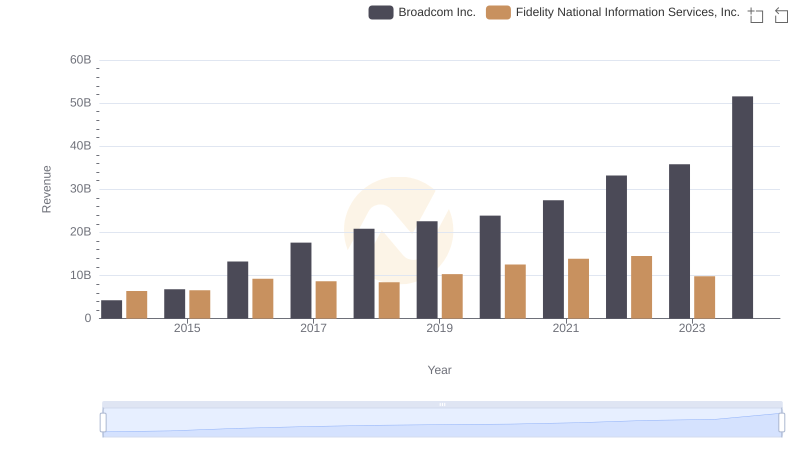Screen dimensions: 800x461
Task: Click the 2019 x-axis label
Action: click(x=439, y=328)
